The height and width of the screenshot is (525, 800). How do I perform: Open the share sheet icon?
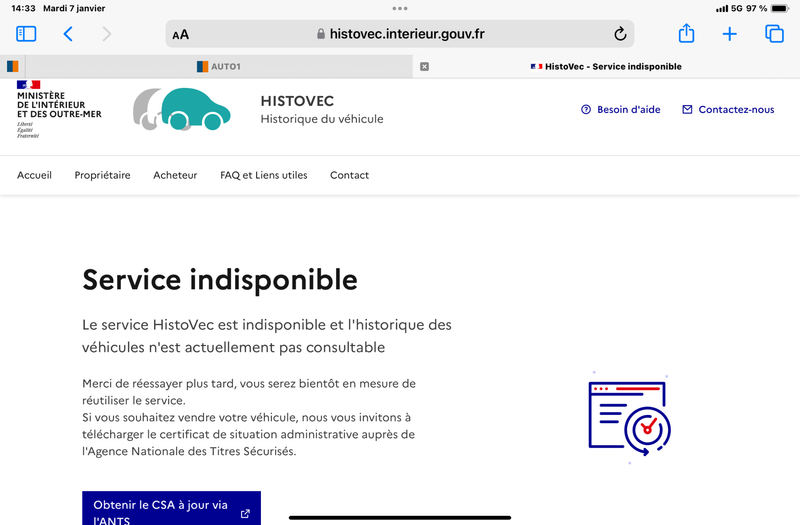686,34
